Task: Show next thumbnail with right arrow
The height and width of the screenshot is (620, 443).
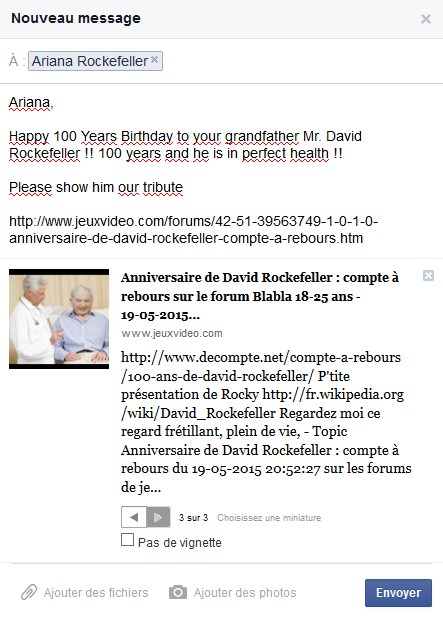Action: (158, 517)
